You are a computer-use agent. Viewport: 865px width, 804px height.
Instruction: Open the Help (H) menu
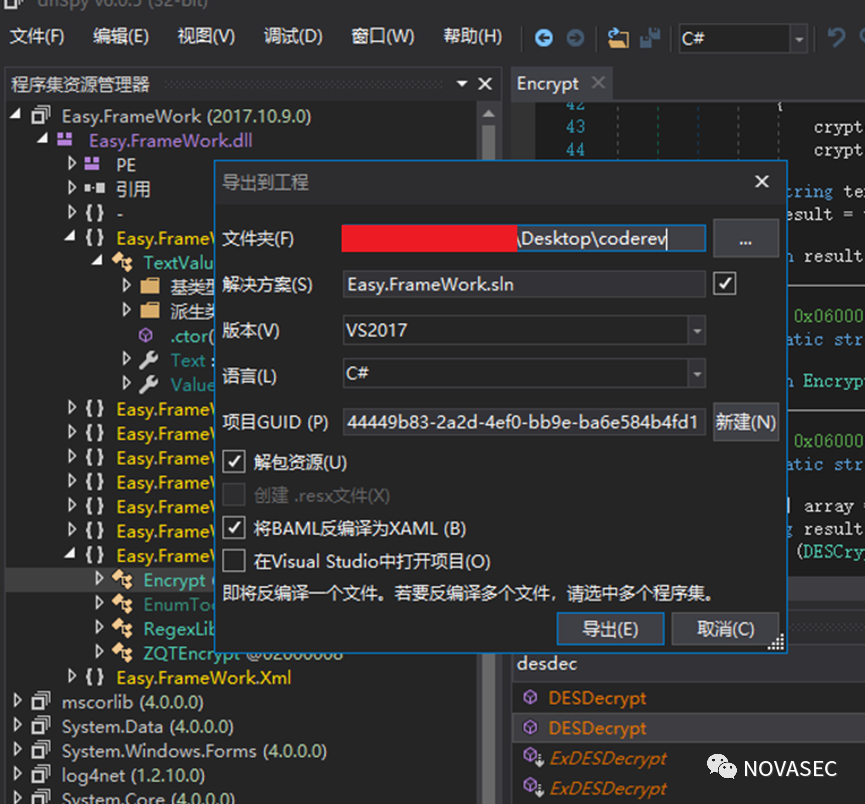473,37
